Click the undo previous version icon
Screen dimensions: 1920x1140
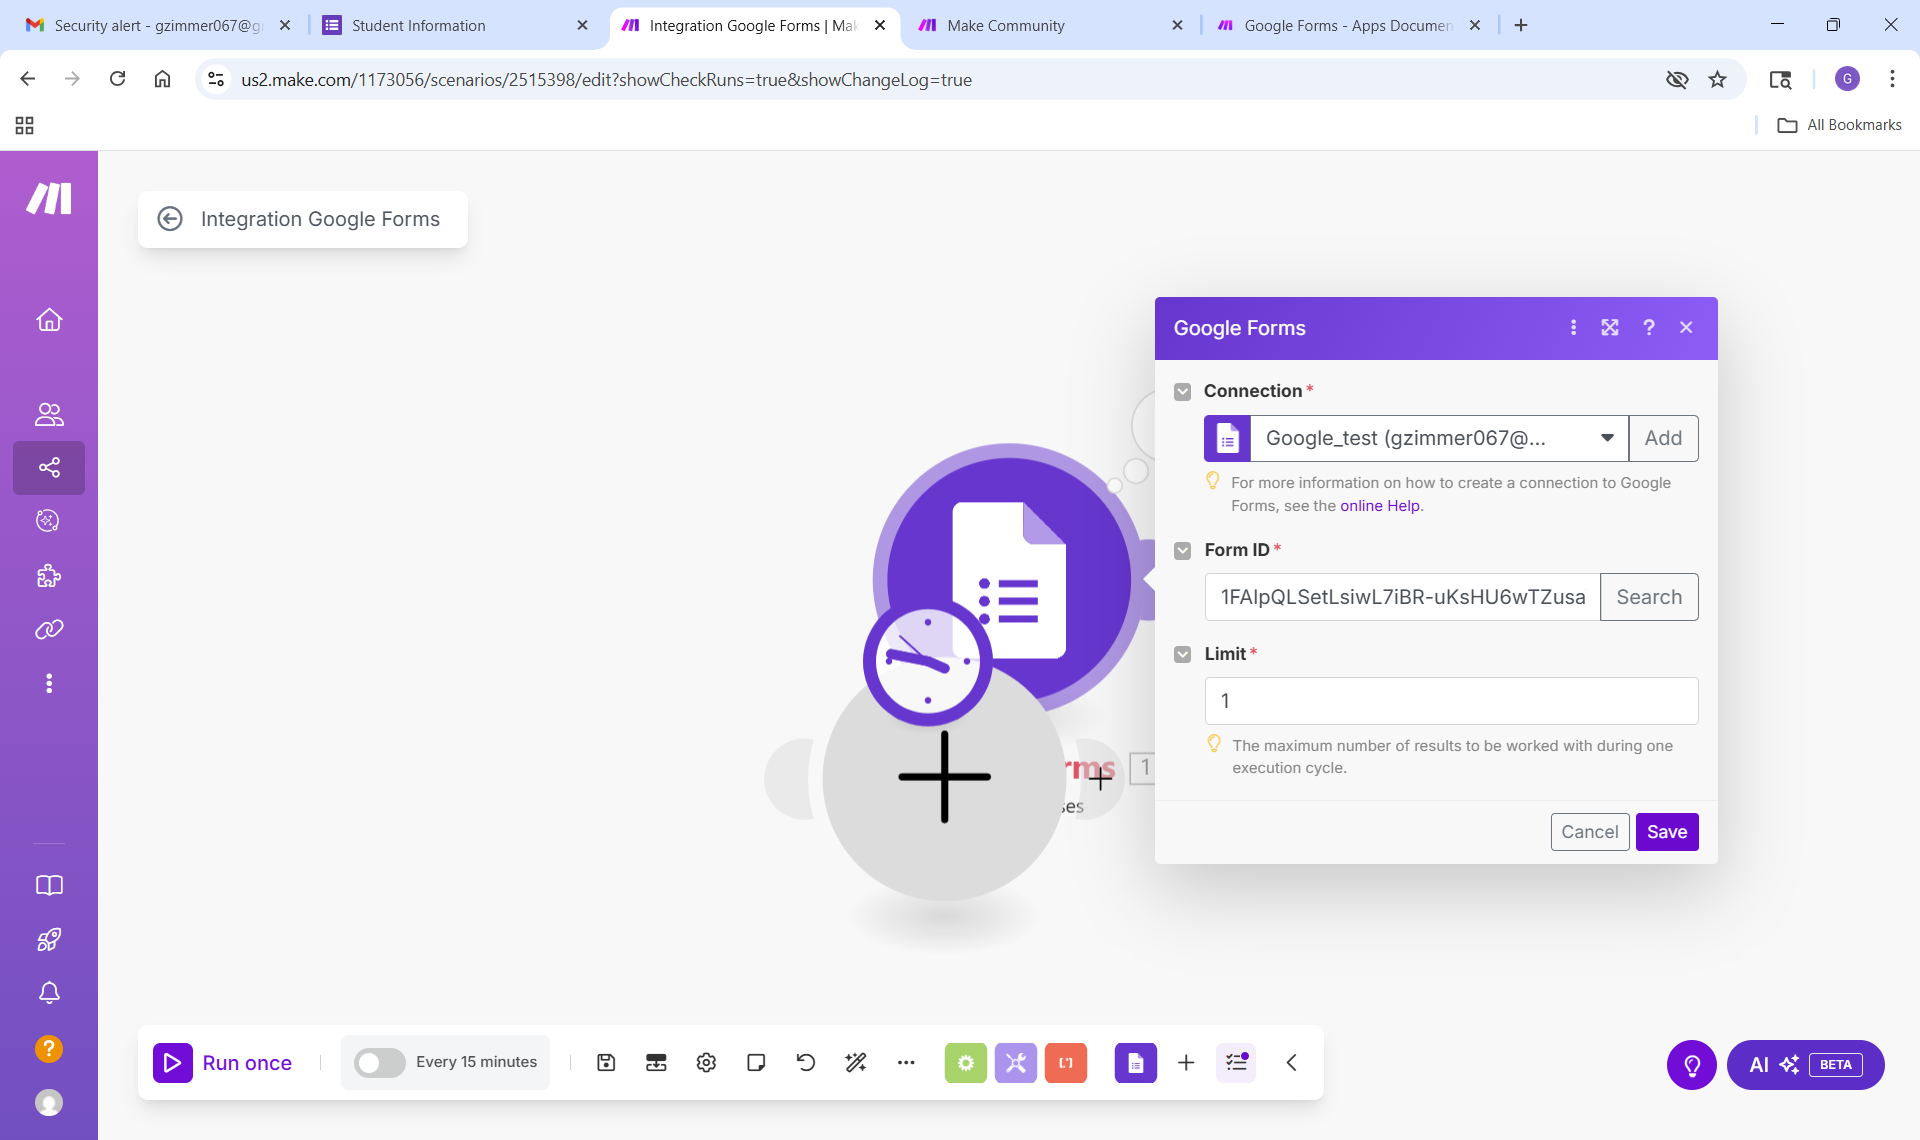point(806,1062)
